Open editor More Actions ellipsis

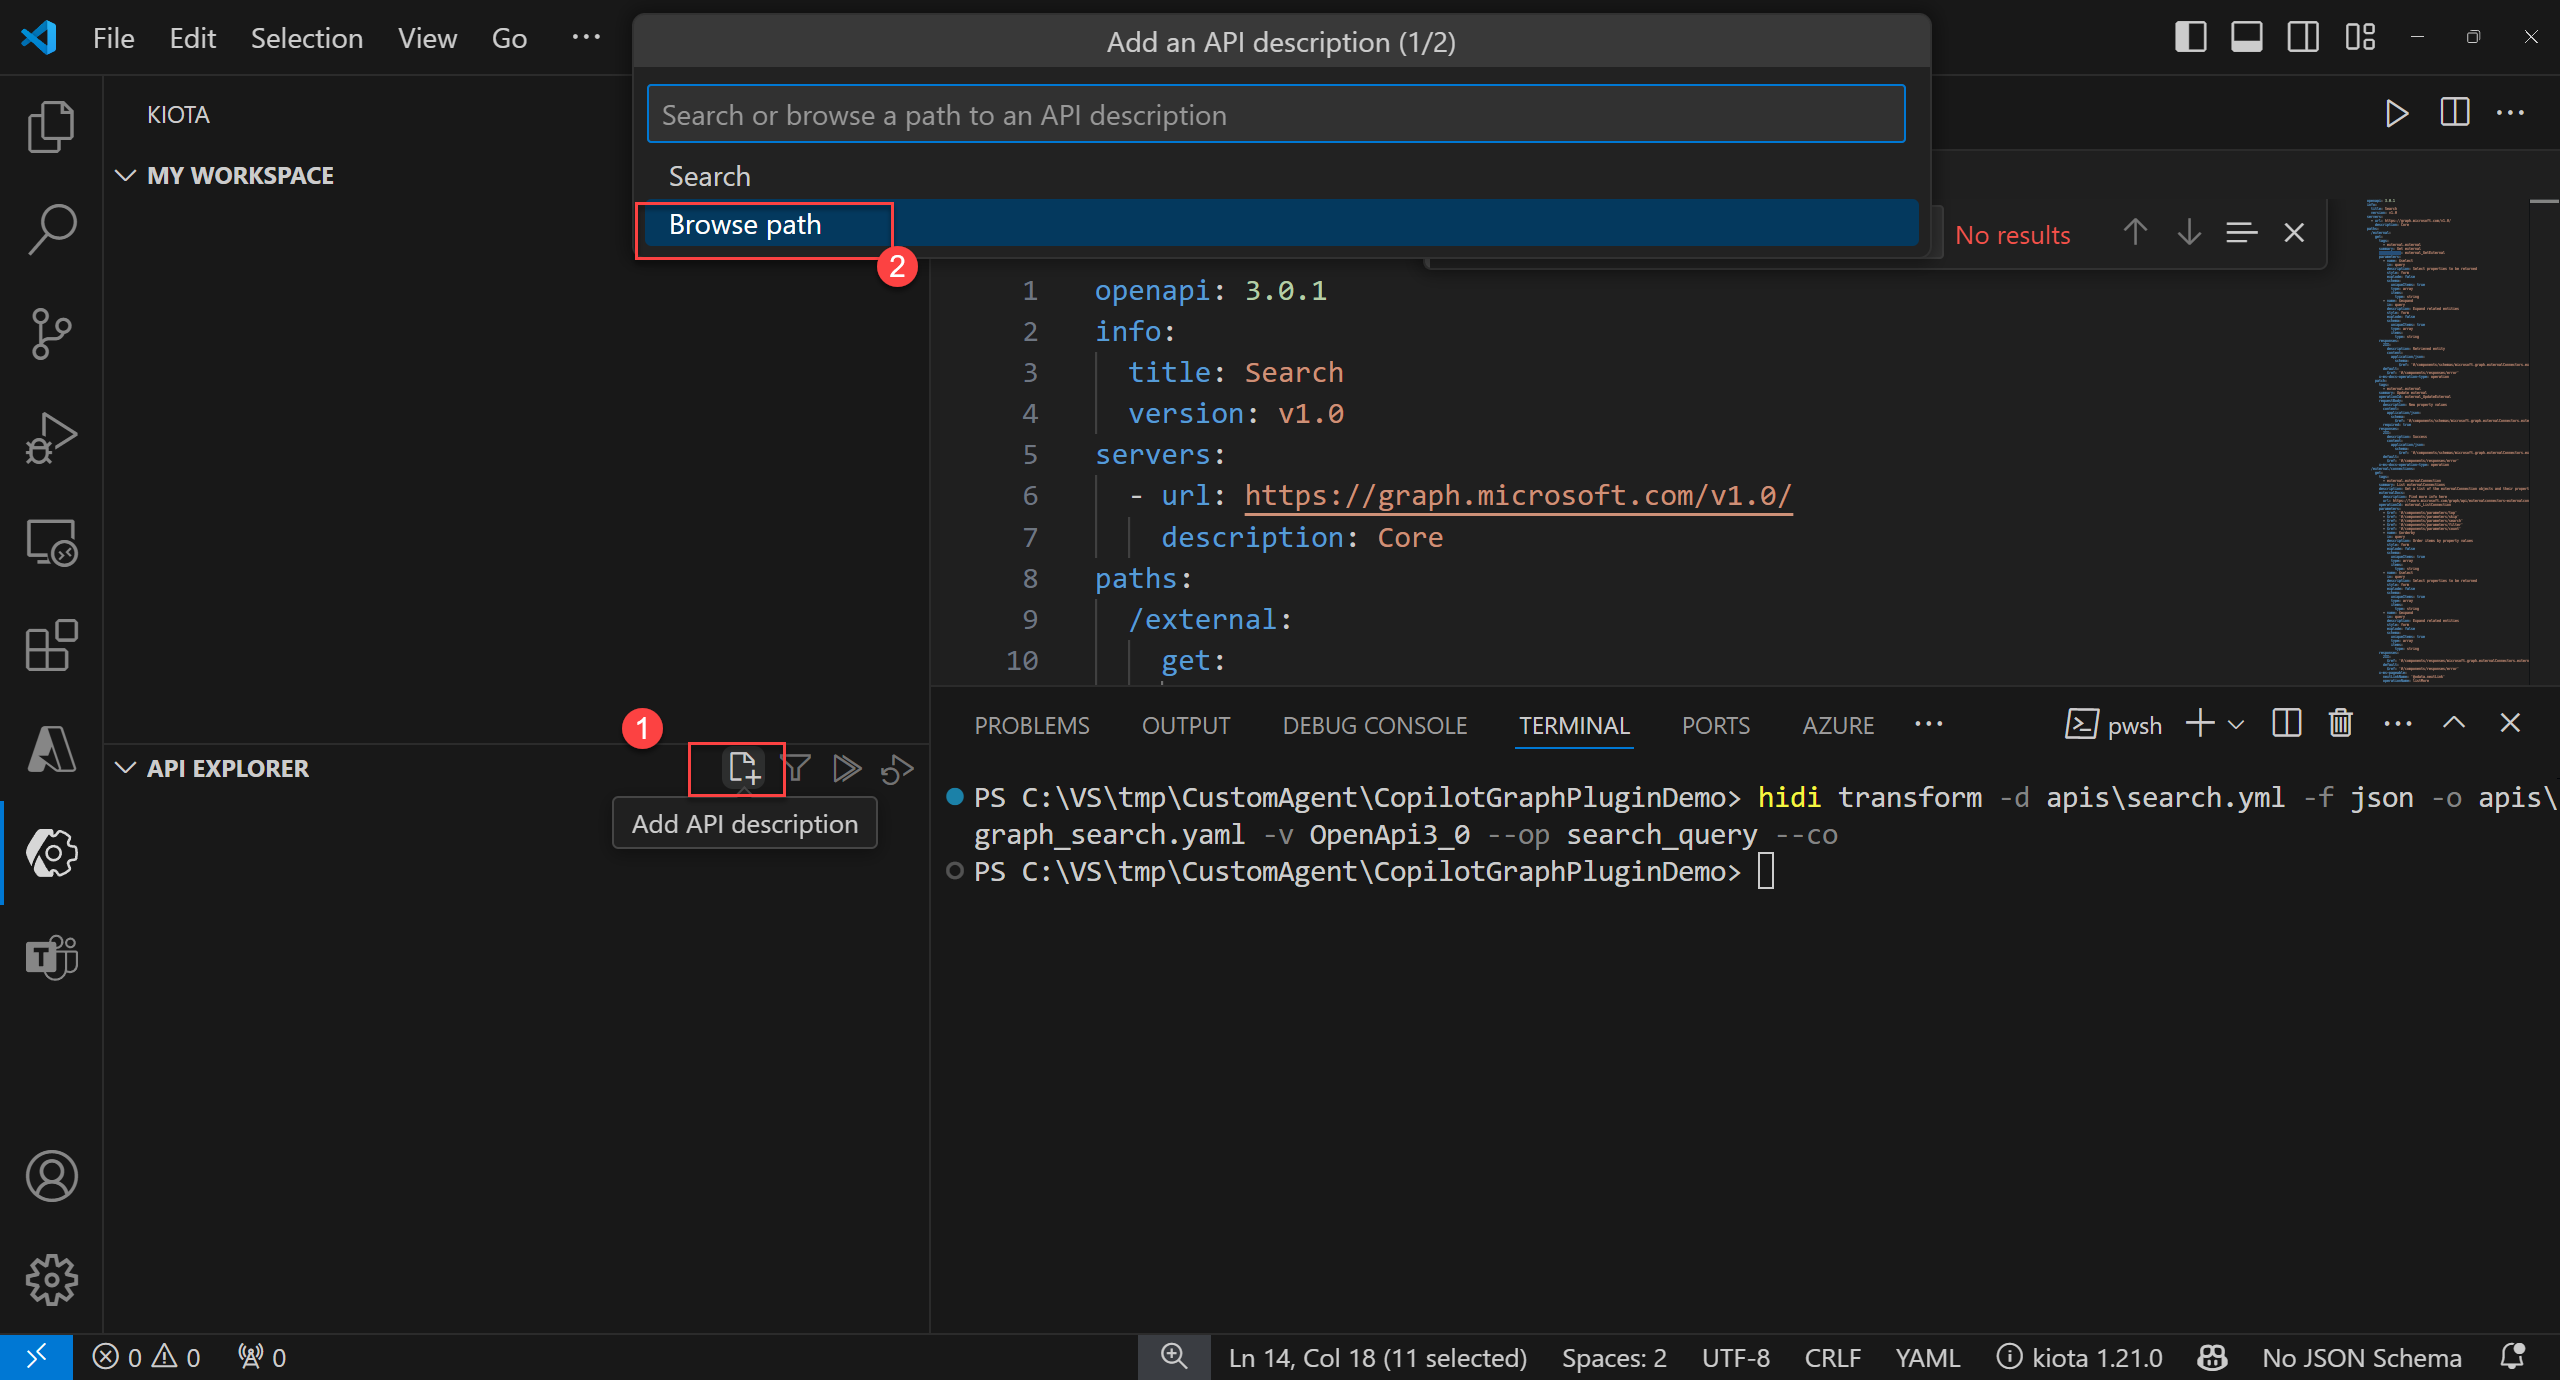[x=2511, y=112]
